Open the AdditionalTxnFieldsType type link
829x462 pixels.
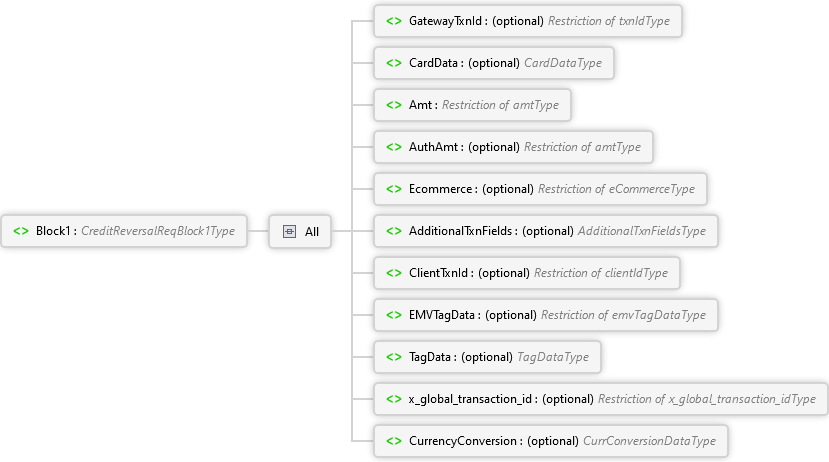[x=641, y=231]
